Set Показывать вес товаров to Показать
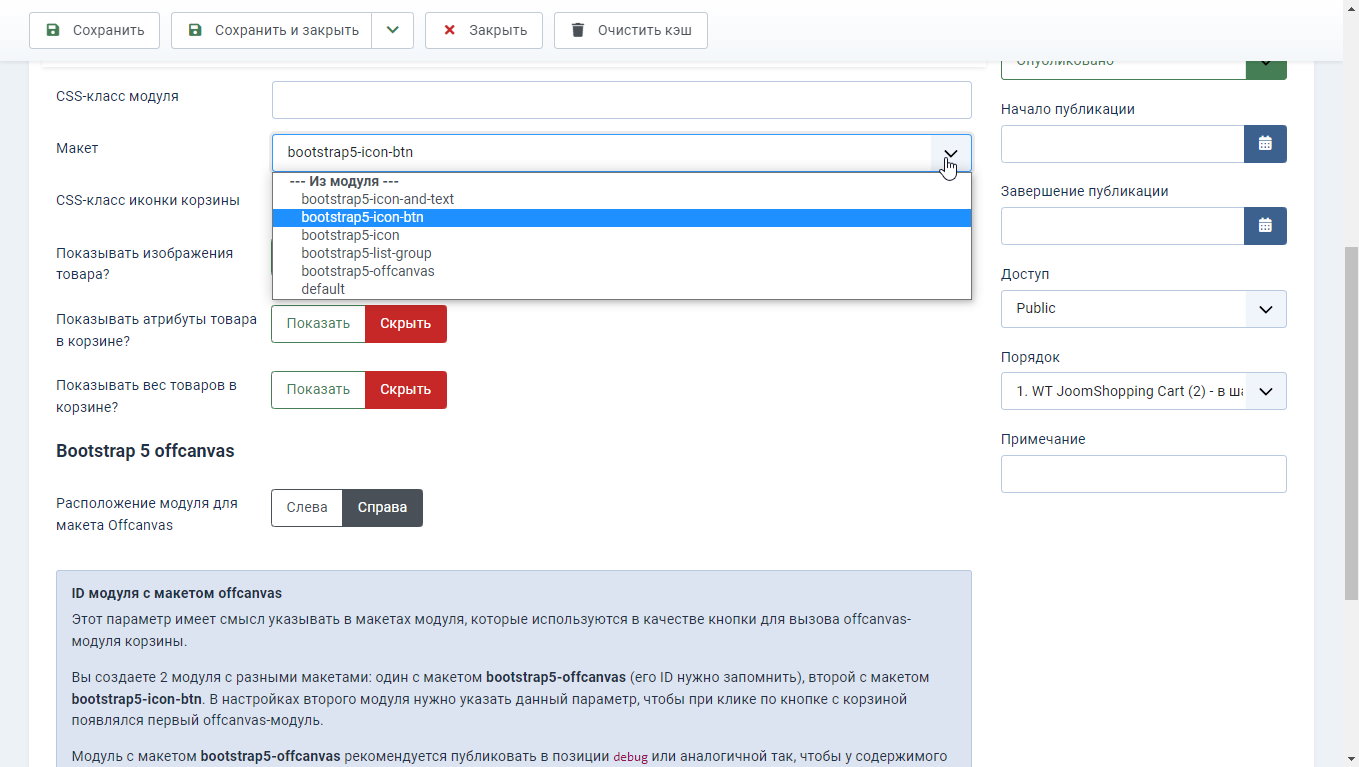 [x=318, y=390]
